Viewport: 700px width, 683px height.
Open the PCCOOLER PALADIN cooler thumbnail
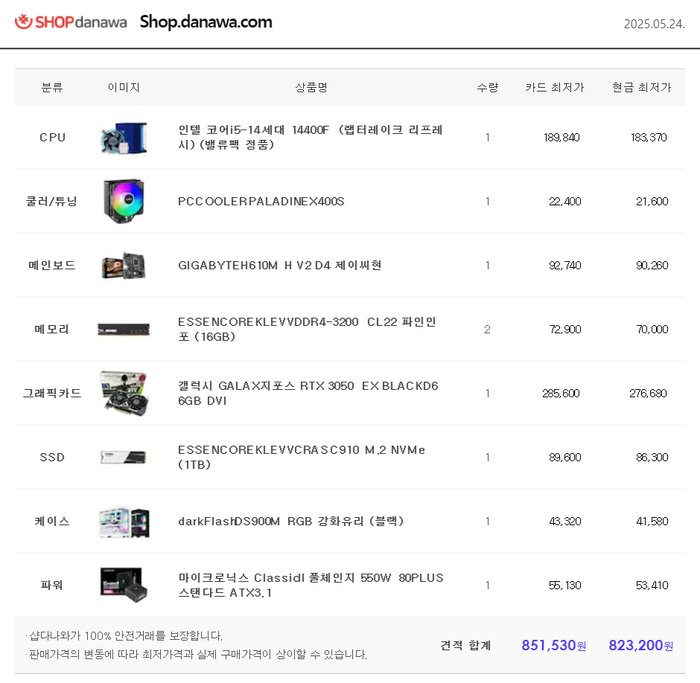124,201
